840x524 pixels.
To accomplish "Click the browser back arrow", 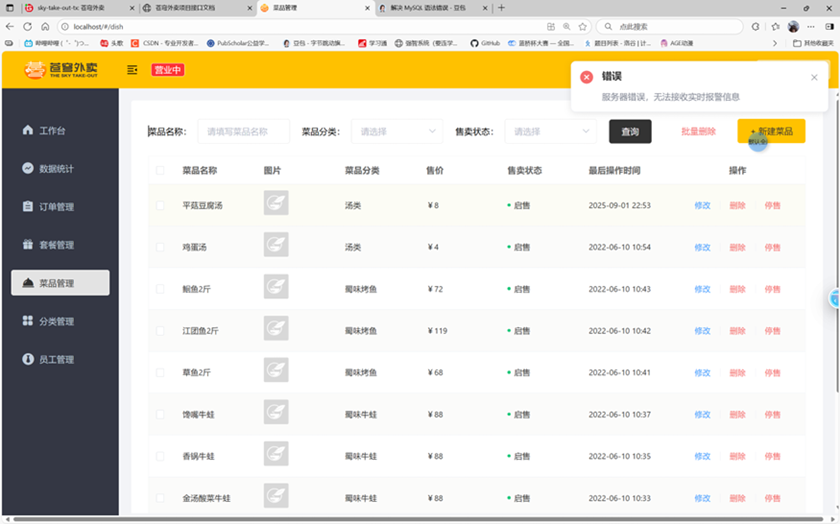I will pos(10,26).
